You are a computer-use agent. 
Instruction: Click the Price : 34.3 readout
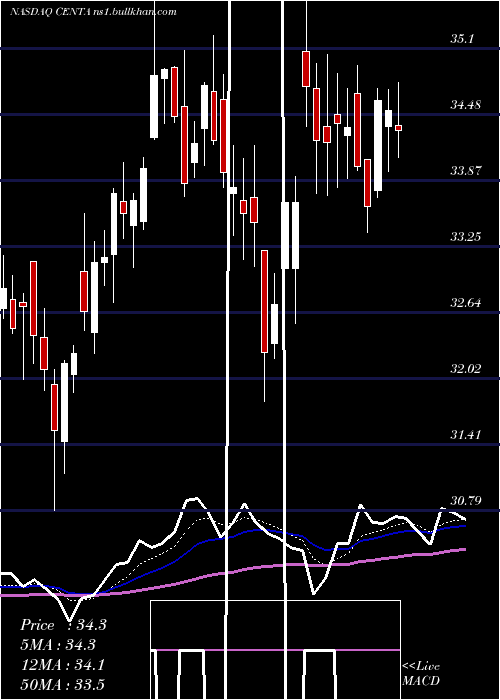63,625
